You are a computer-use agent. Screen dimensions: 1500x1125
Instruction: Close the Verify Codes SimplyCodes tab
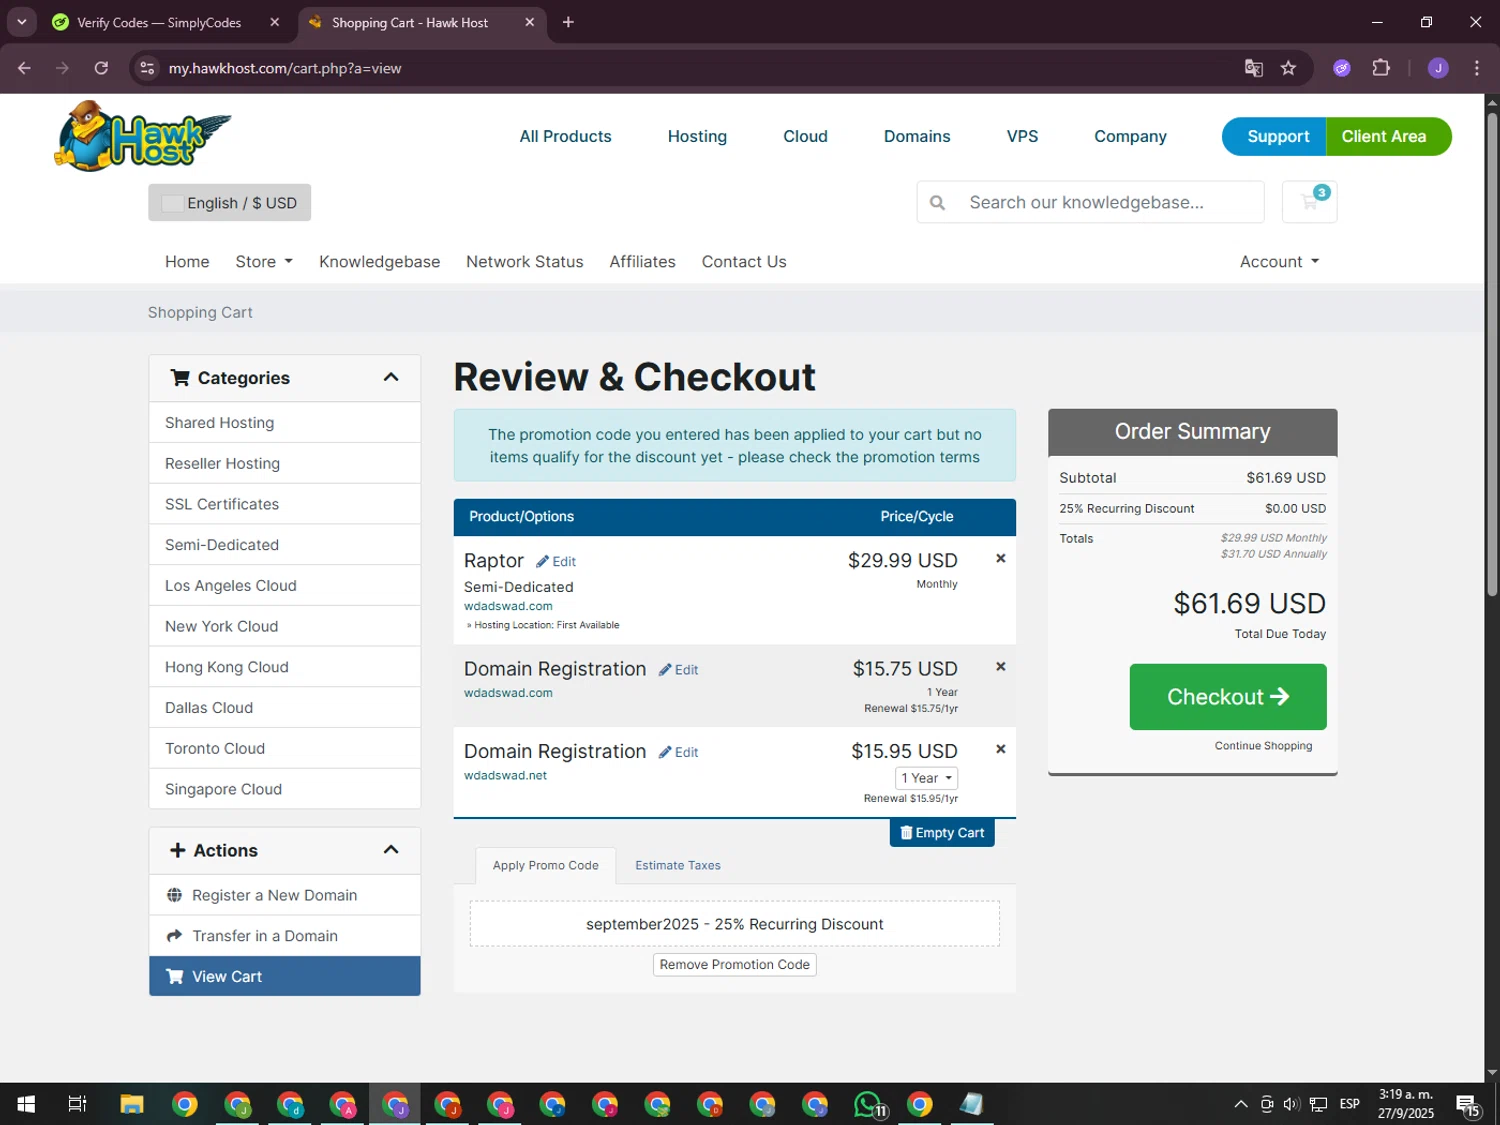275,22
